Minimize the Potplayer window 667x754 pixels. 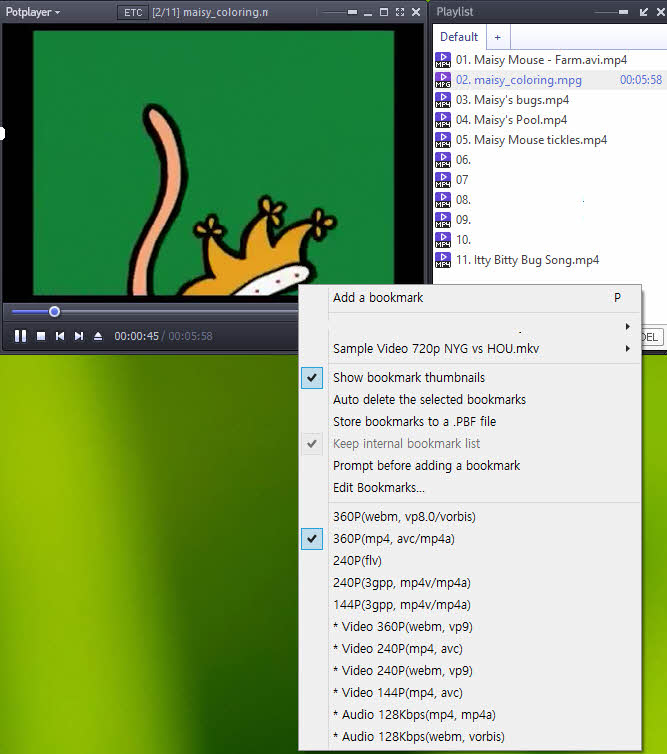pyautogui.click(x=368, y=12)
